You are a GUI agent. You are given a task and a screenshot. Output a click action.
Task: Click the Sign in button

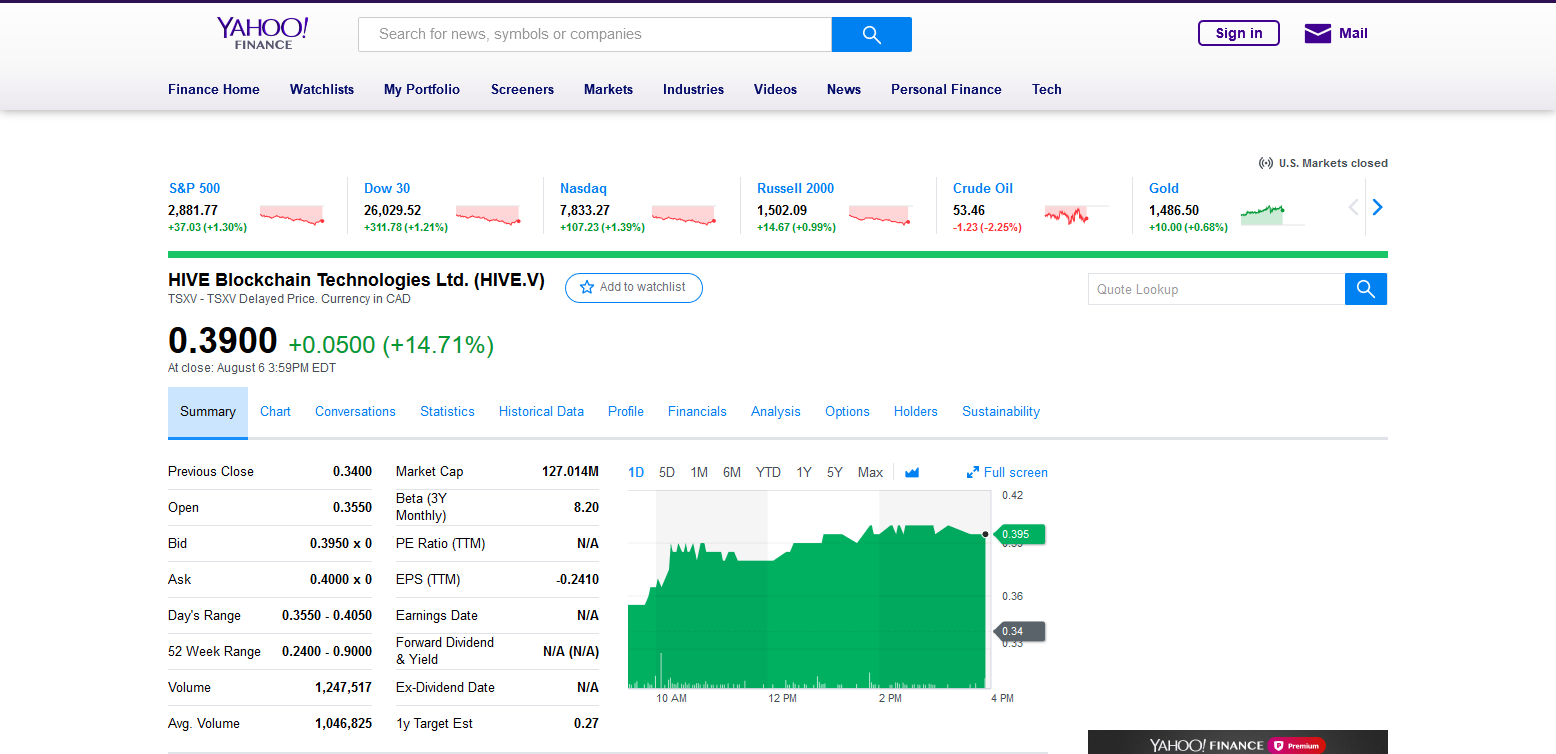click(x=1238, y=33)
